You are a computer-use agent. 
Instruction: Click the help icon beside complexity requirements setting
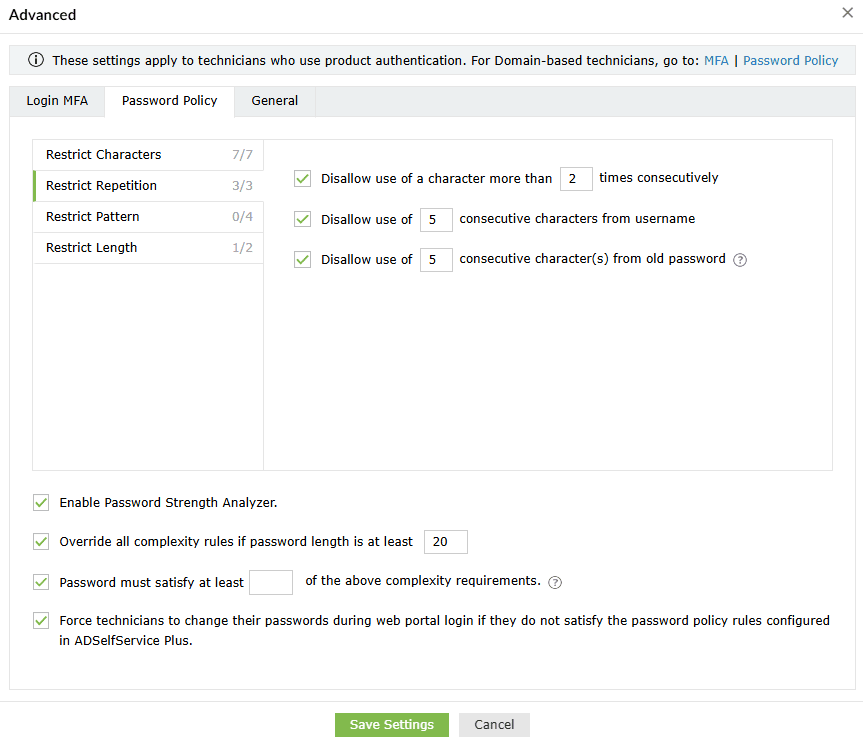click(x=554, y=582)
